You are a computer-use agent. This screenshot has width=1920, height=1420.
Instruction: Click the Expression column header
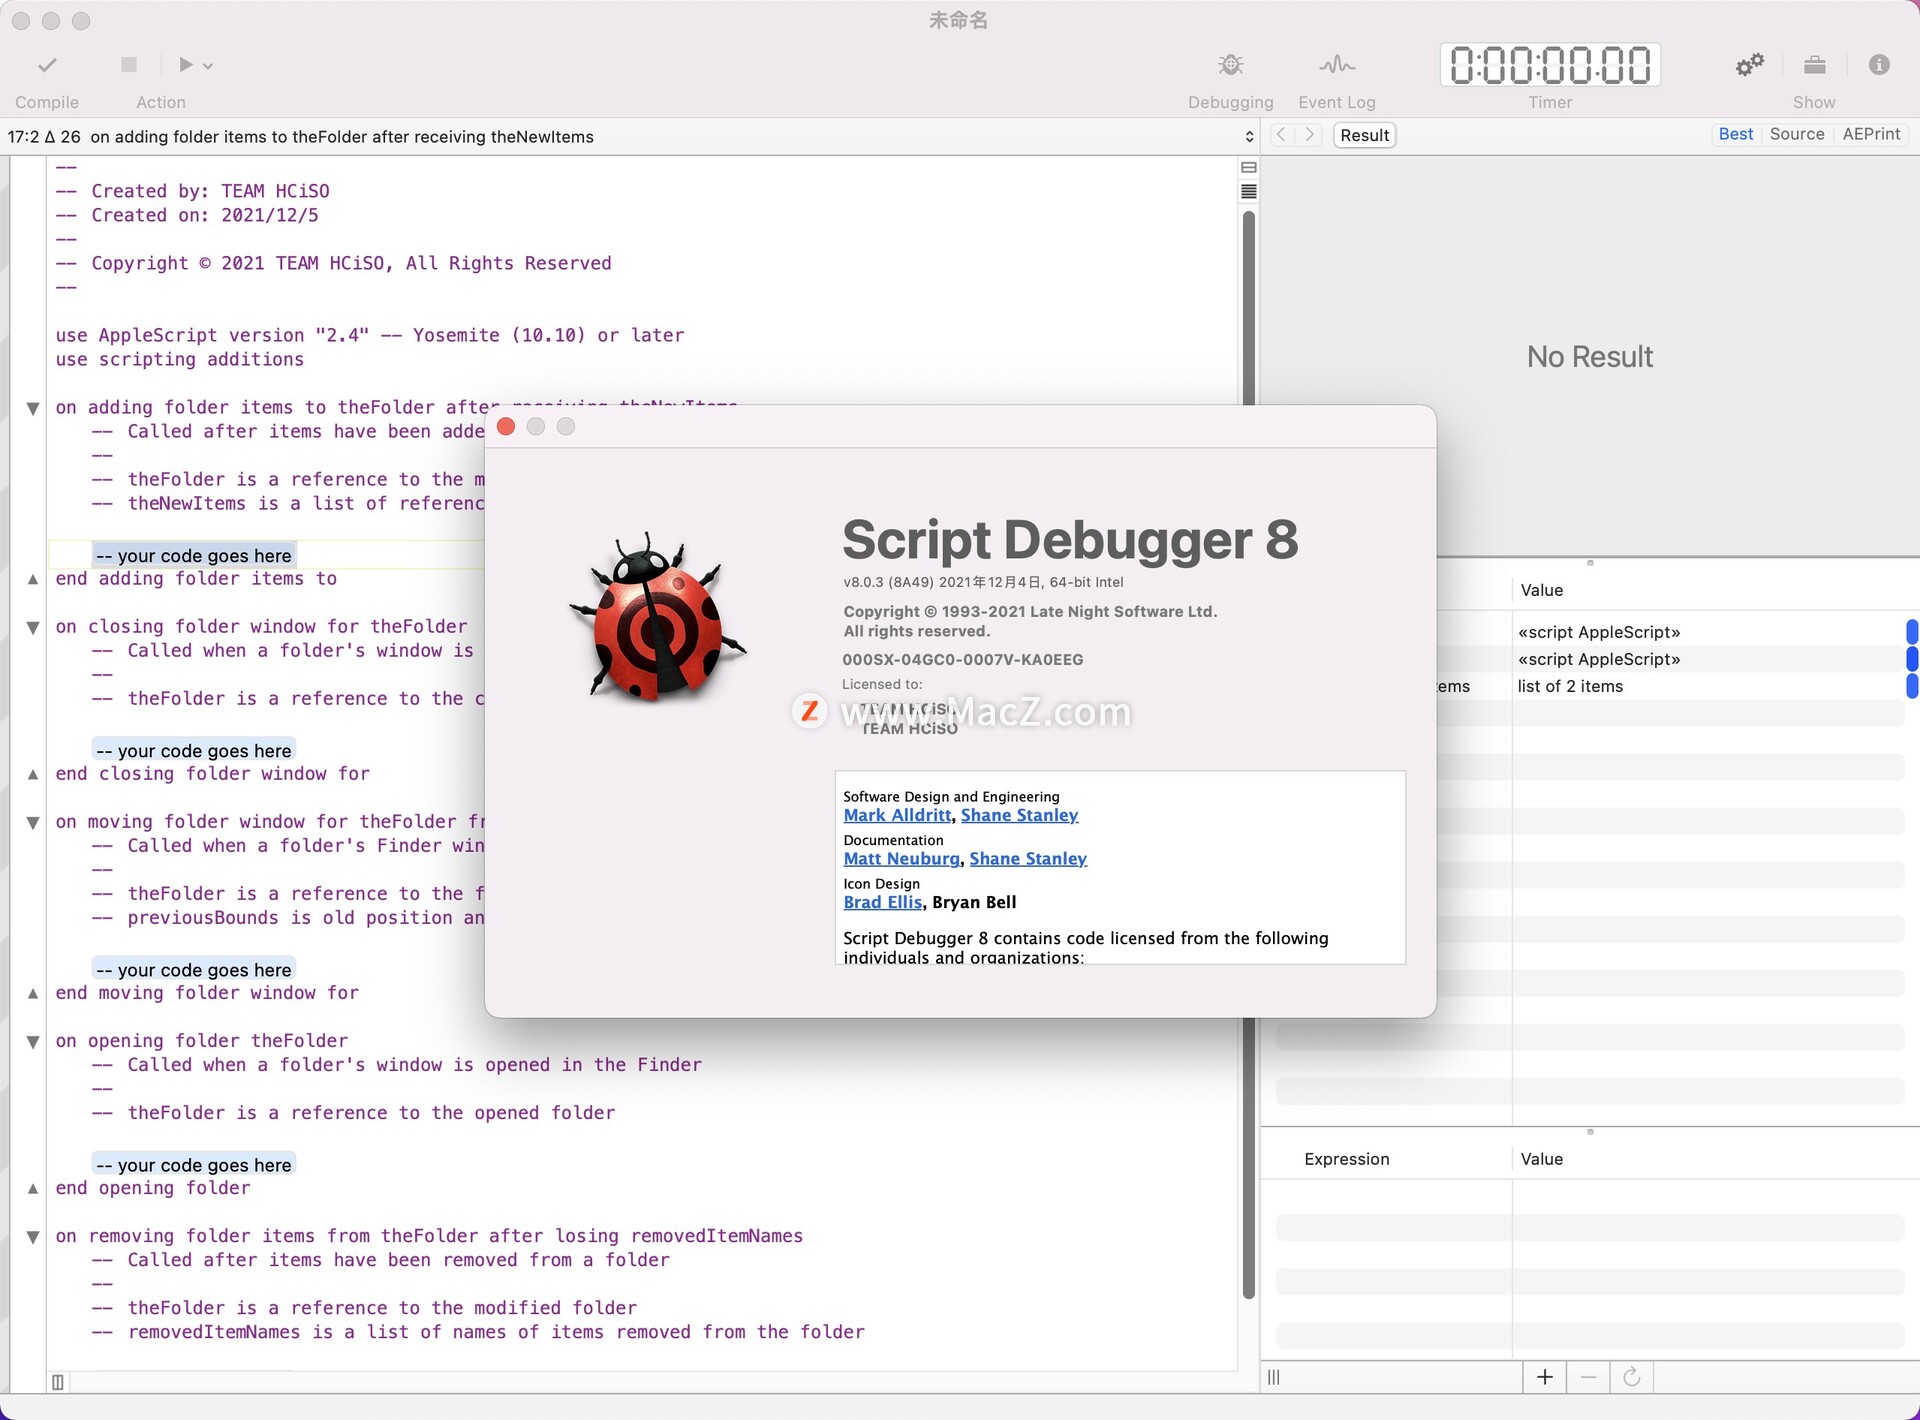pyautogui.click(x=1346, y=1159)
